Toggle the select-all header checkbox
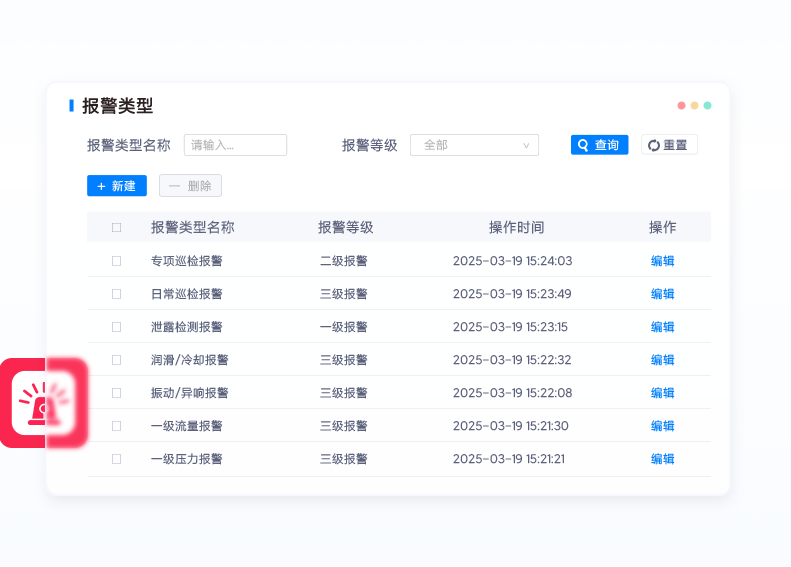 point(117,227)
